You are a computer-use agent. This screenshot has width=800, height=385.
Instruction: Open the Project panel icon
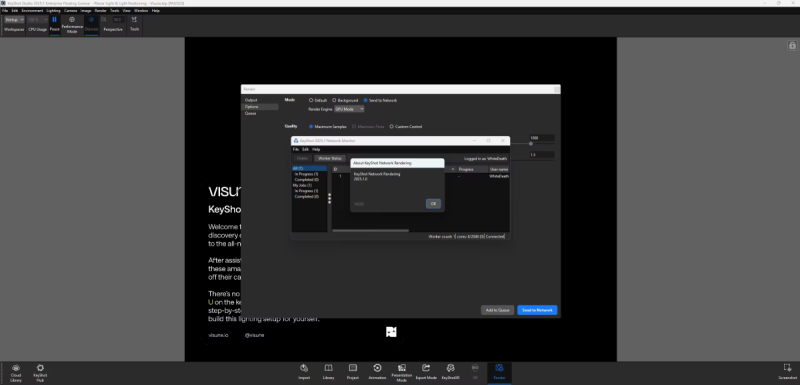tap(353, 368)
